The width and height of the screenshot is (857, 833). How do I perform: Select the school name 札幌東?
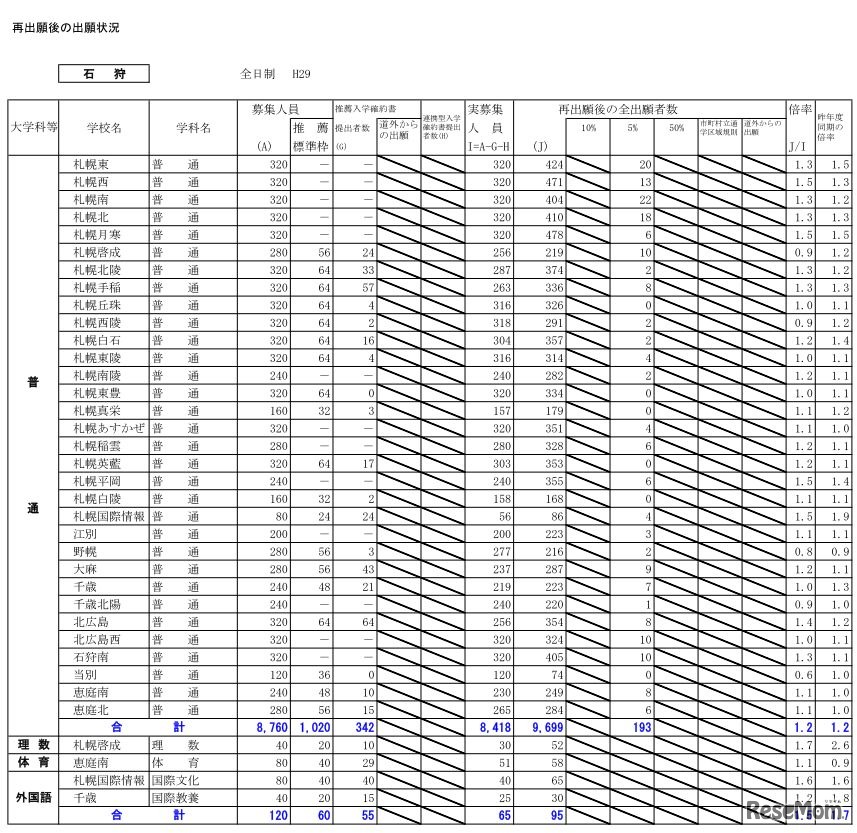click(x=91, y=165)
